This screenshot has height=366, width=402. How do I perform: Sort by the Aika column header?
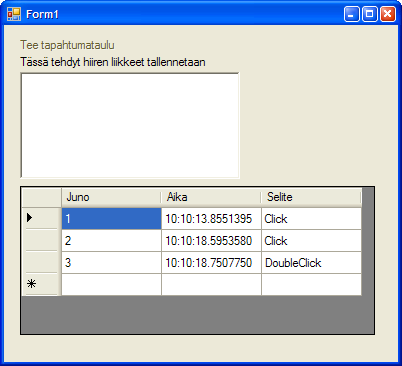(211, 197)
